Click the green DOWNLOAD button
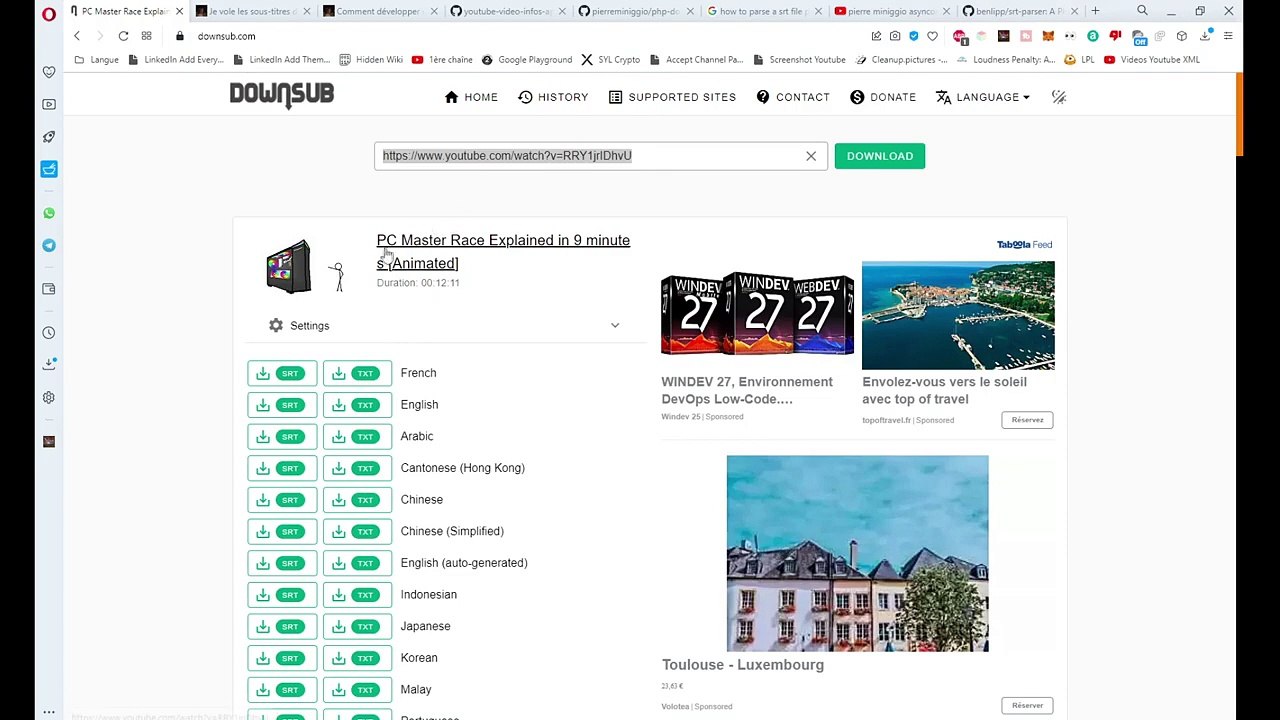The image size is (1280, 720). coord(880,156)
